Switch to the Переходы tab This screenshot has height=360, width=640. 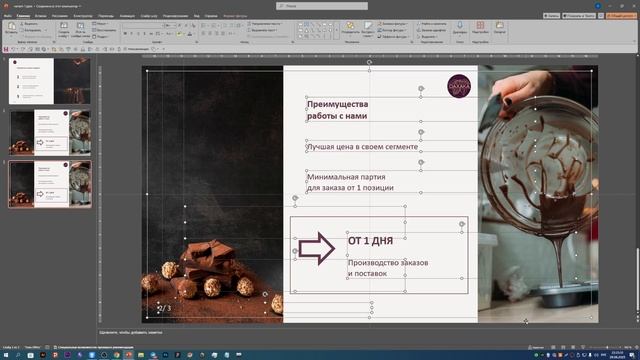click(x=106, y=16)
